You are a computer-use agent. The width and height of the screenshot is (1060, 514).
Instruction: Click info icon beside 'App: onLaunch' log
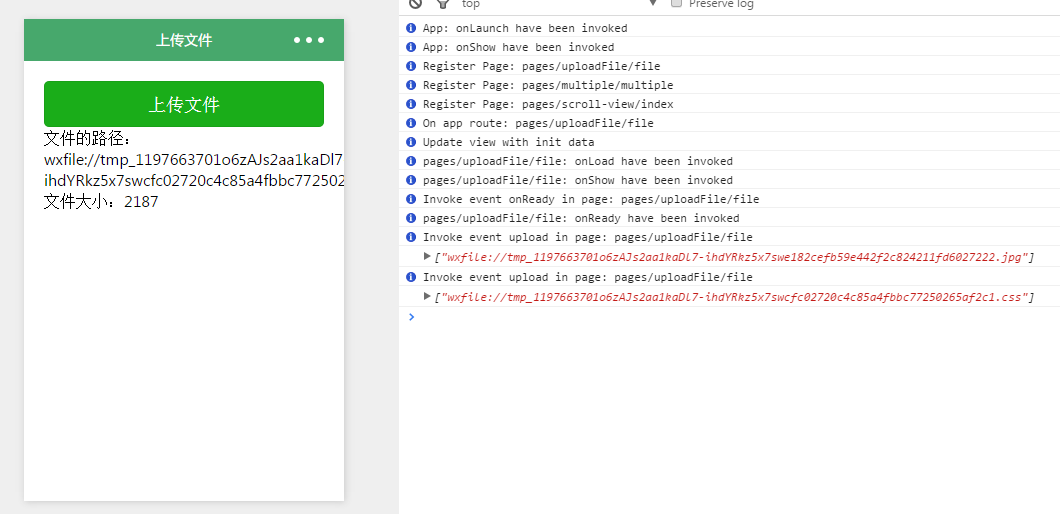pyautogui.click(x=410, y=28)
